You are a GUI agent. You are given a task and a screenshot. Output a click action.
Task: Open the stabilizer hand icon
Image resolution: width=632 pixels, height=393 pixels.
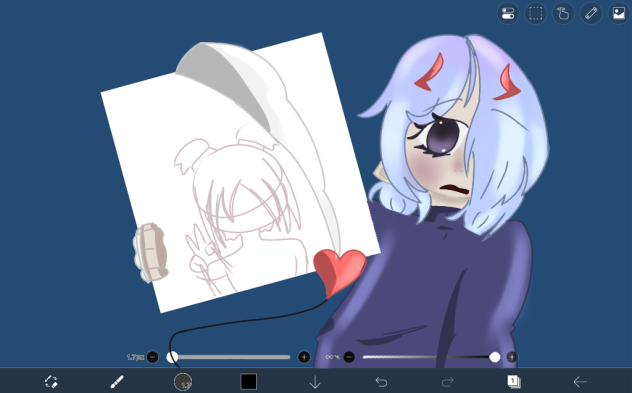(563, 13)
